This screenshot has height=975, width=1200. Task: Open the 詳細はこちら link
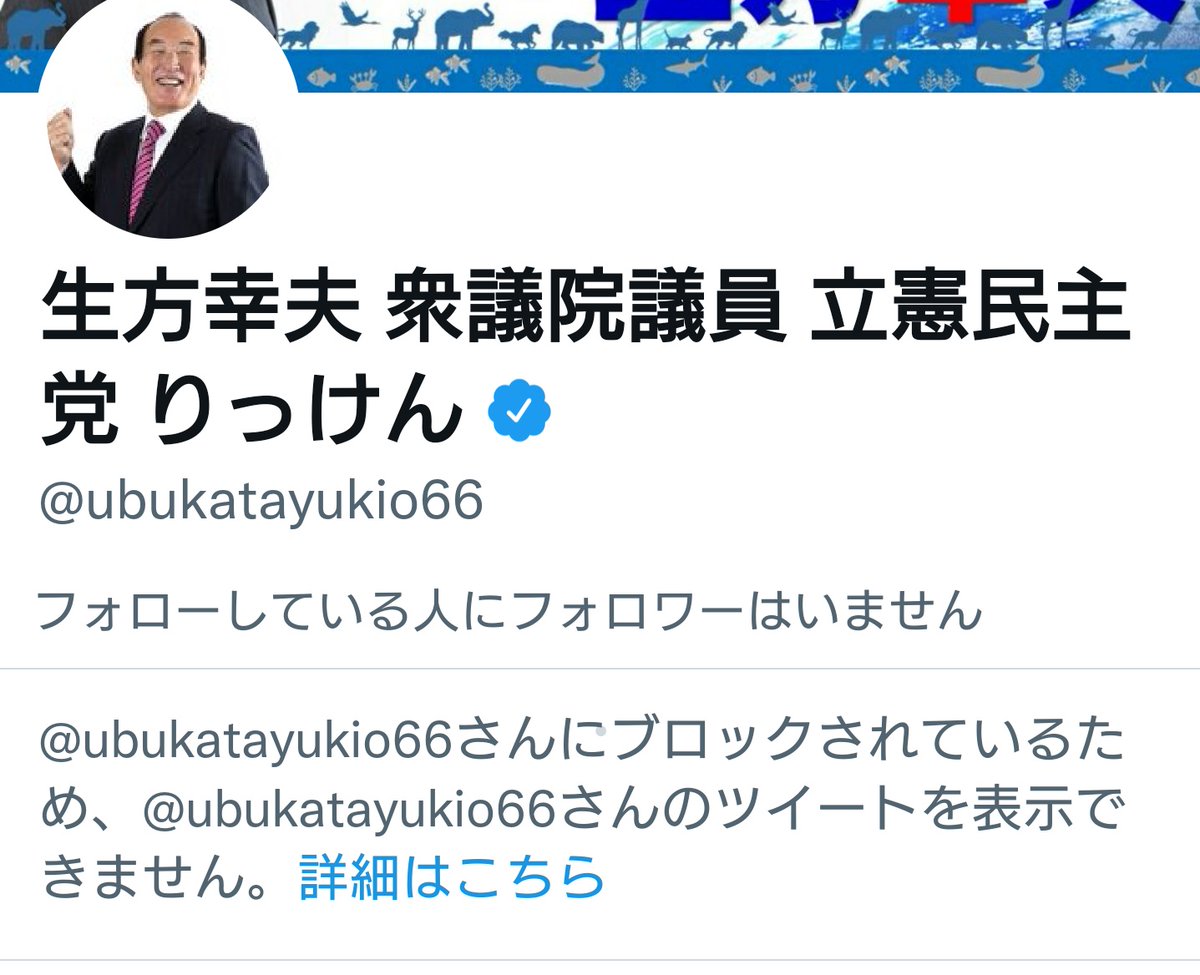(x=452, y=877)
